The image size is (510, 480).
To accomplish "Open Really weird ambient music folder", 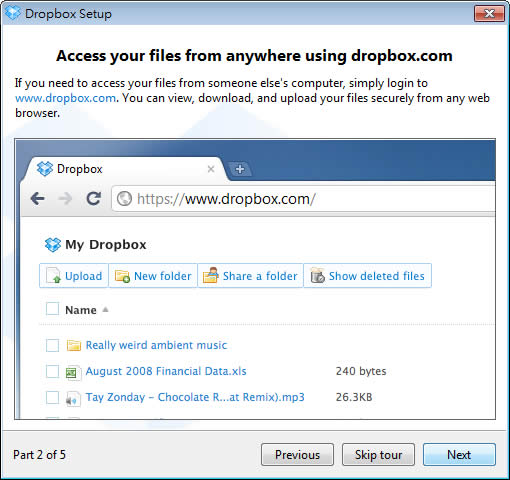I will (156, 345).
